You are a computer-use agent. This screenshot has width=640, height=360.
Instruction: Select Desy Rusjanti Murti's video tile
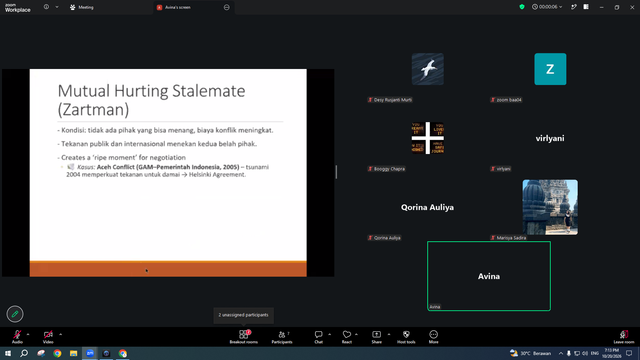[x=427, y=69]
